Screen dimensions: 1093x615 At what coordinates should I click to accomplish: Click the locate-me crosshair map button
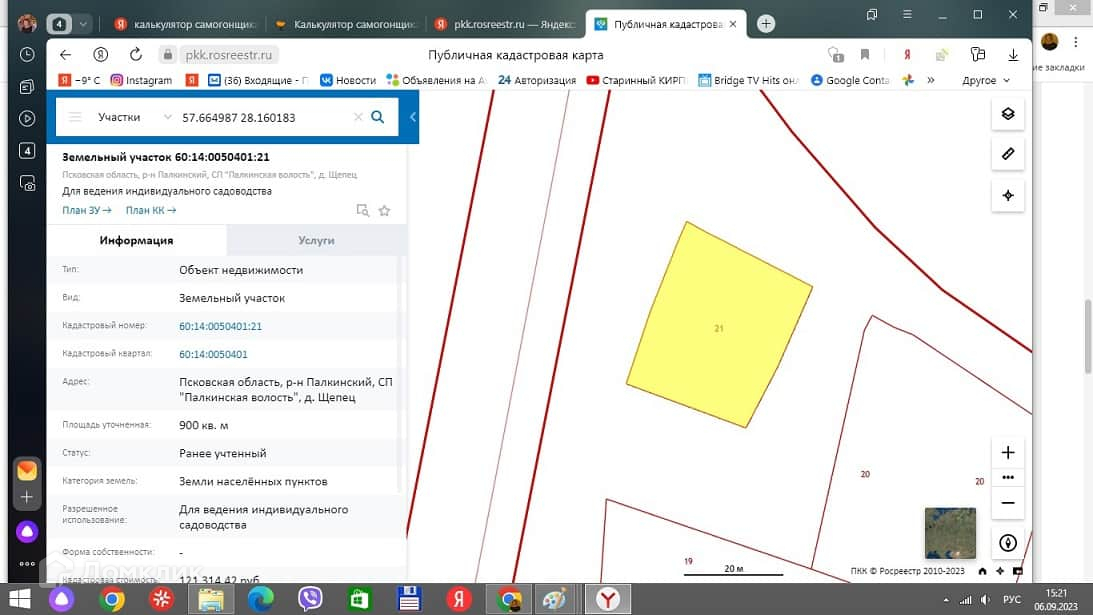pos(1007,195)
